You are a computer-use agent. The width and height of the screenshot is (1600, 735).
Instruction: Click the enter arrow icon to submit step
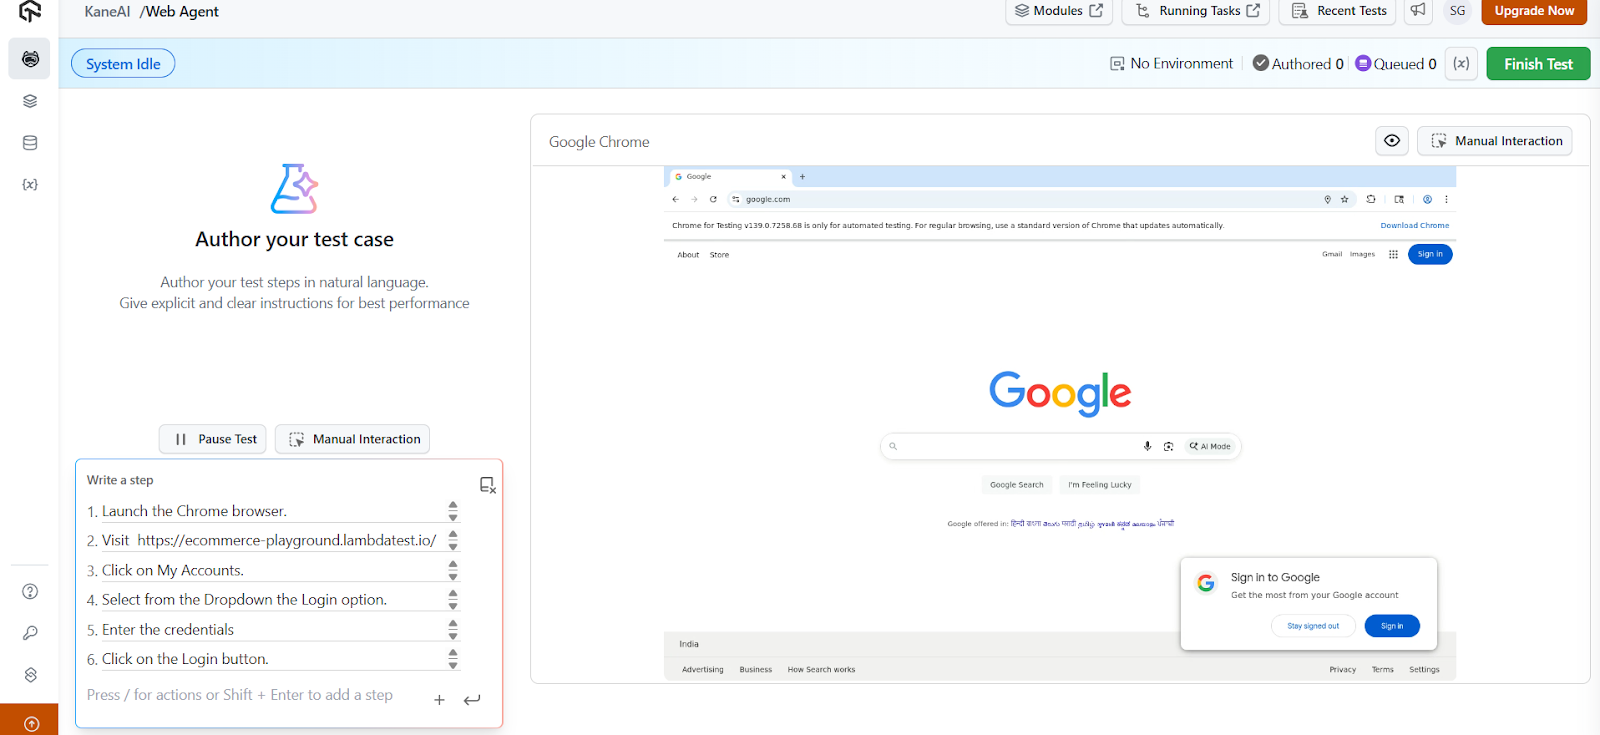(472, 700)
